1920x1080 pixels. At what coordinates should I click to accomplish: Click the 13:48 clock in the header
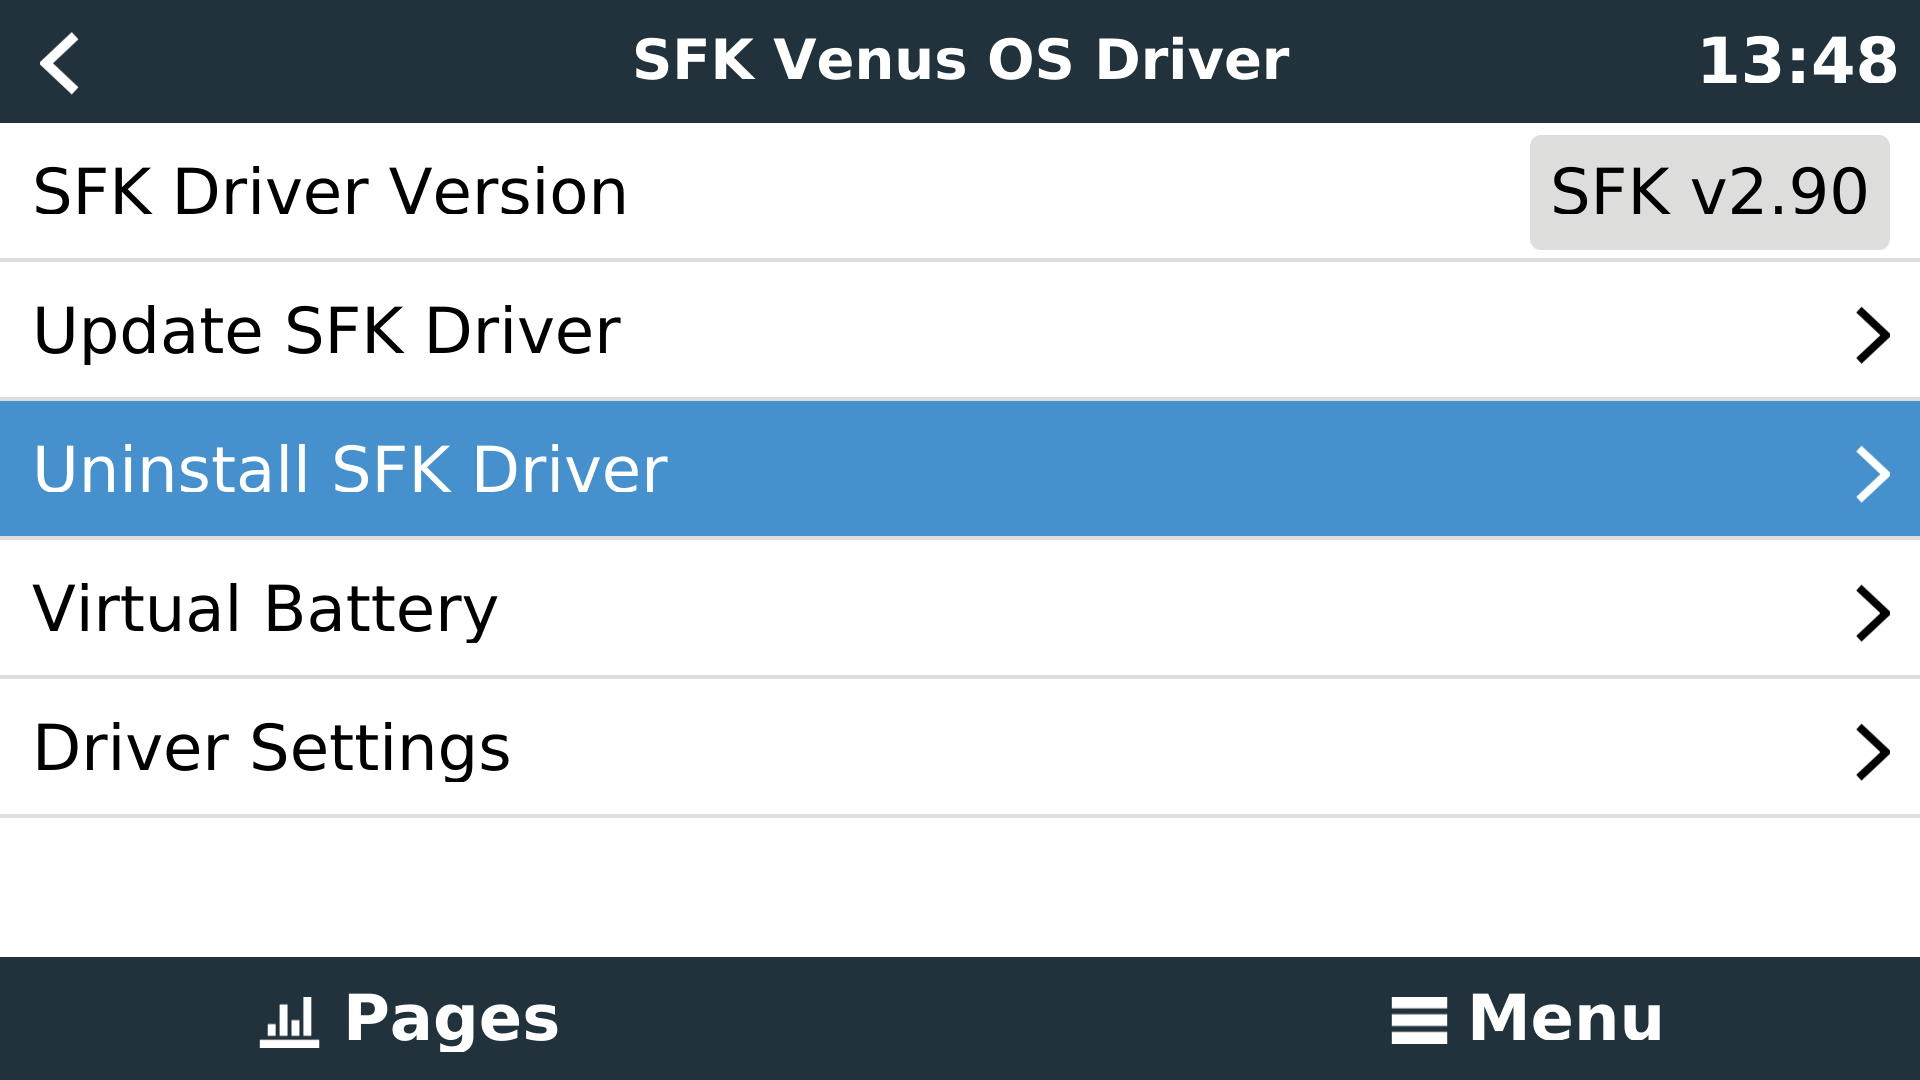[1797, 61]
